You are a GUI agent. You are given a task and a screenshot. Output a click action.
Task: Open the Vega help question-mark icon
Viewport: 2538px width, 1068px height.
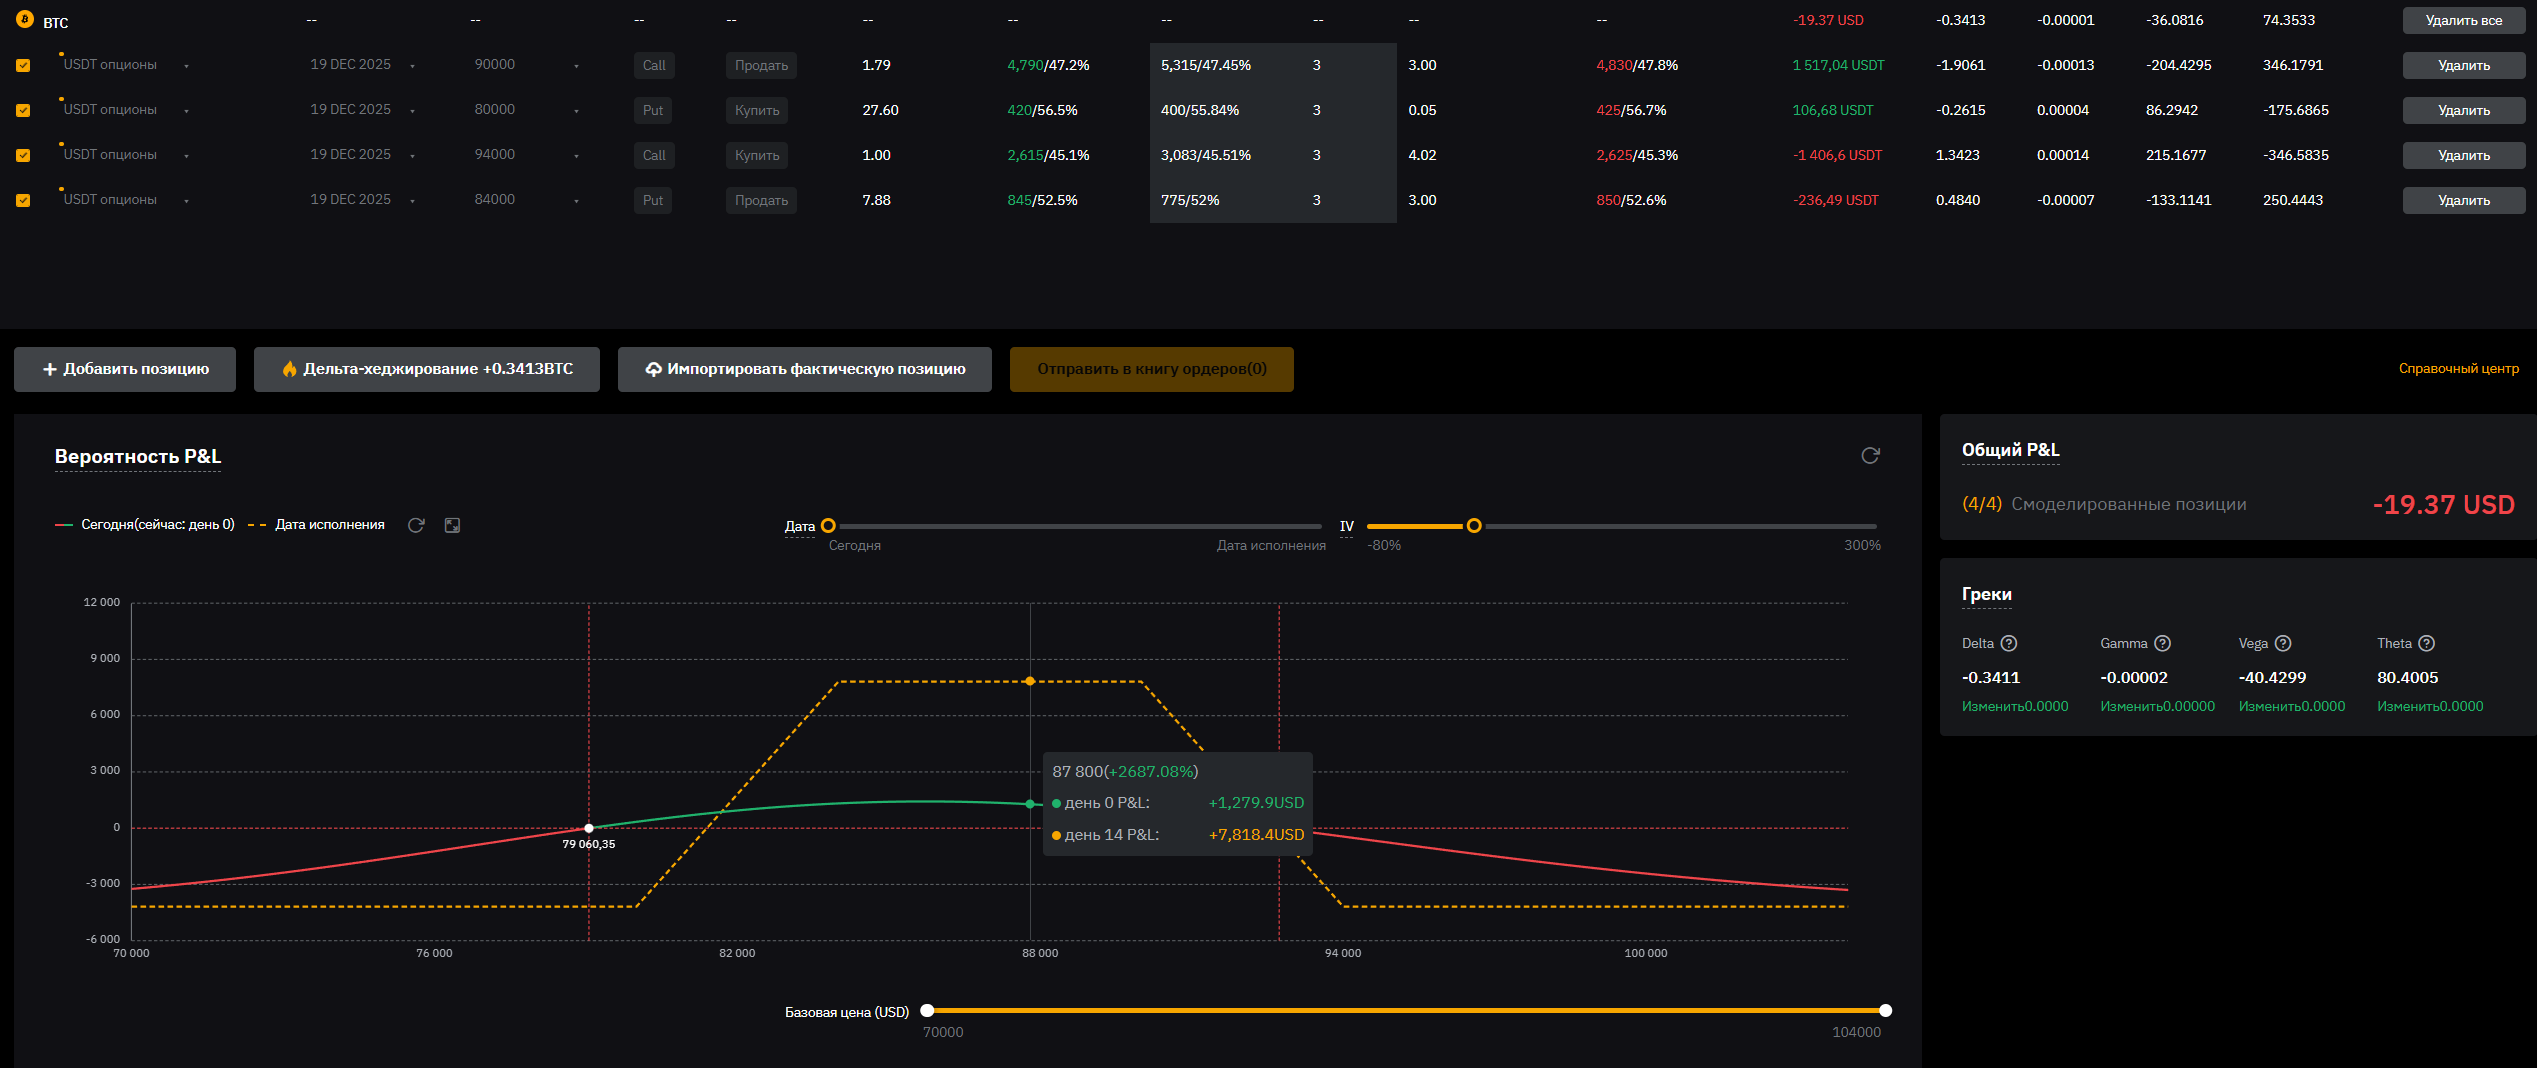tap(2283, 644)
